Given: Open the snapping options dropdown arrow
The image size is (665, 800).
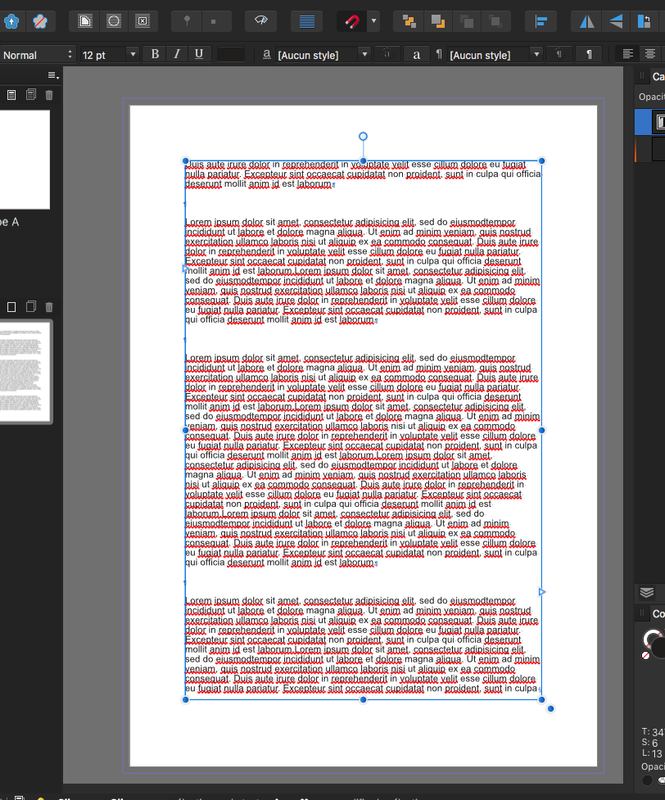Looking at the screenshot, I should point(374,21).
